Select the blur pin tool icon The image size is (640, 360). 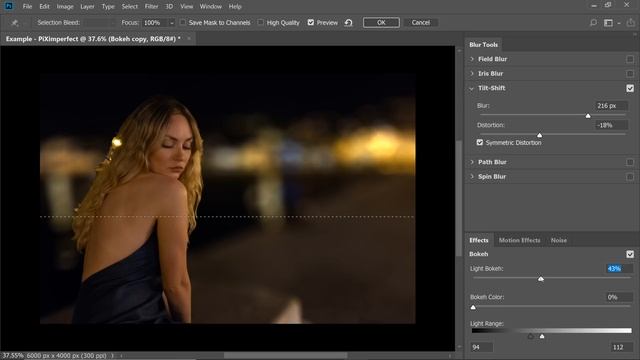[x=15, y=23]
